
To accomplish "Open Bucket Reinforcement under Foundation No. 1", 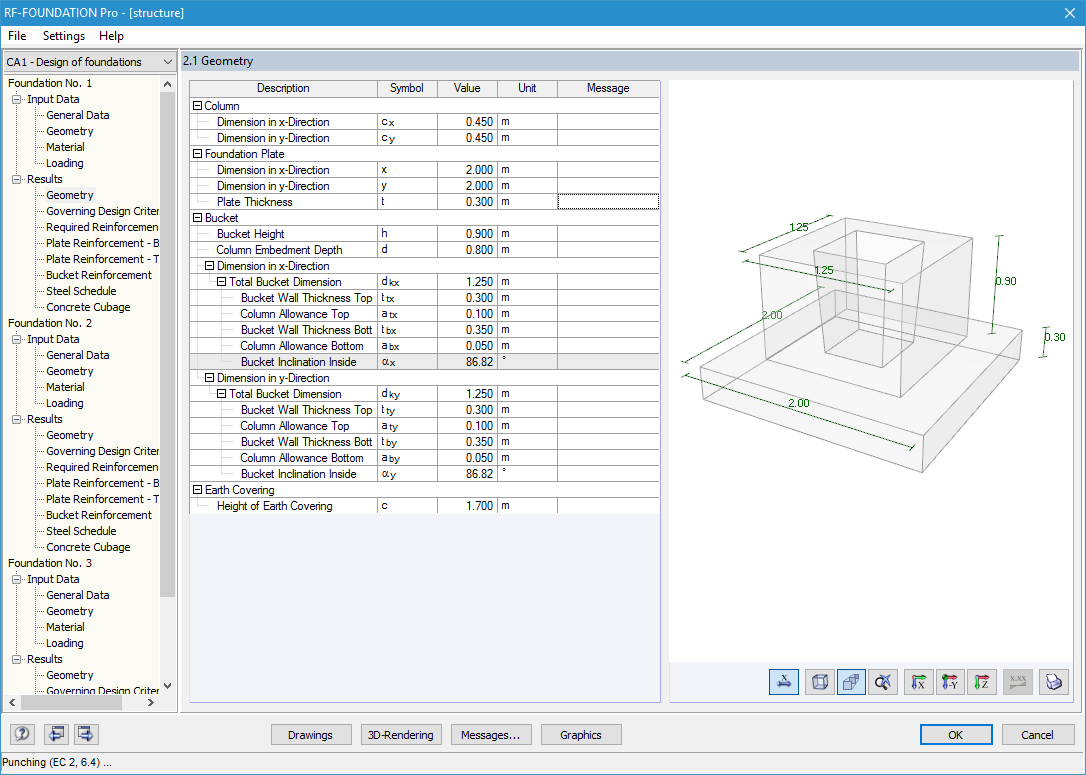I will 99,275.
